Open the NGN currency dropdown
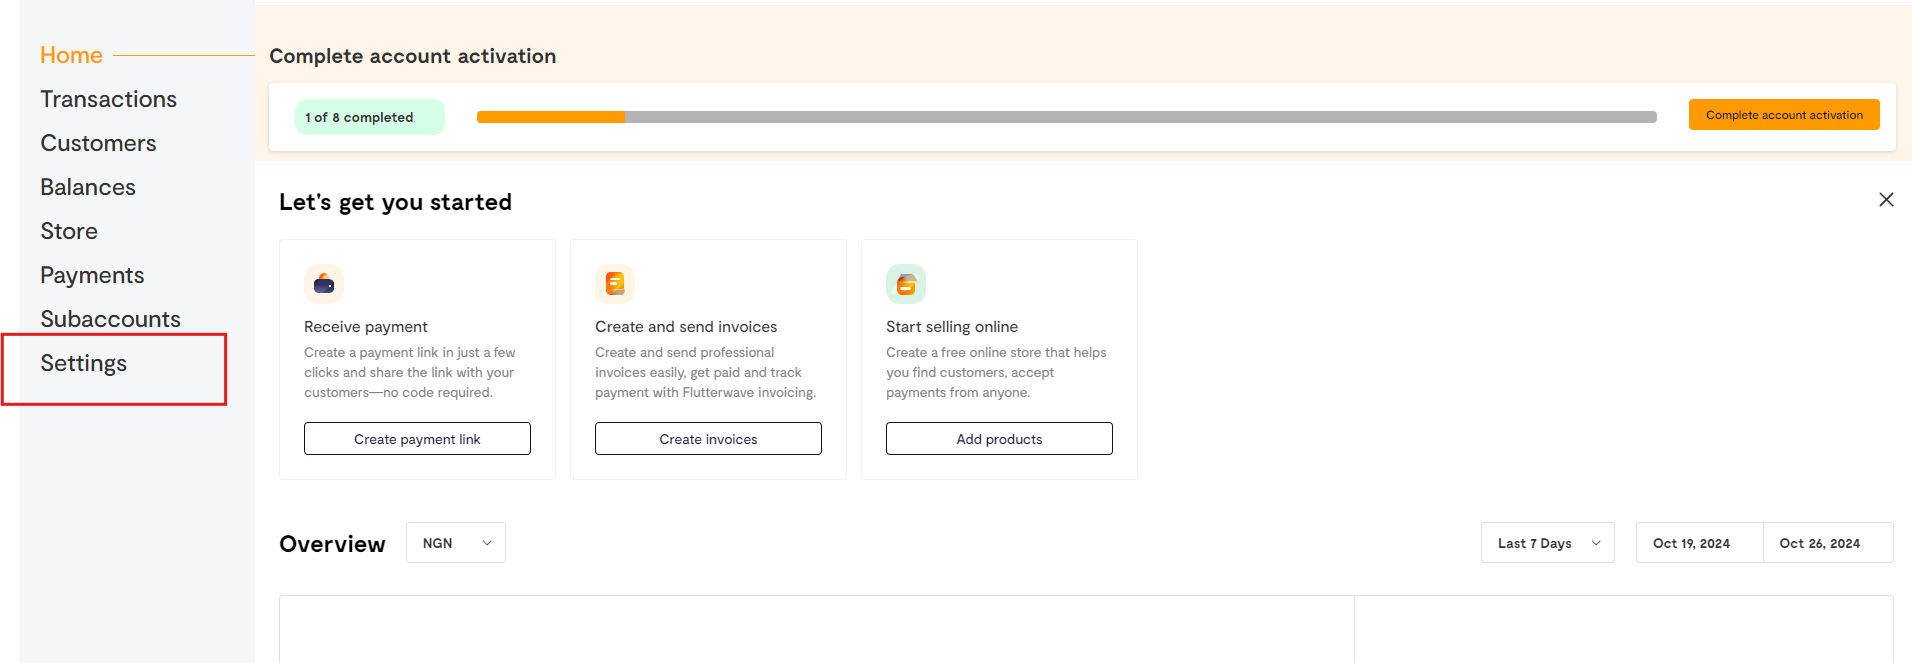 tap(456, 543)
